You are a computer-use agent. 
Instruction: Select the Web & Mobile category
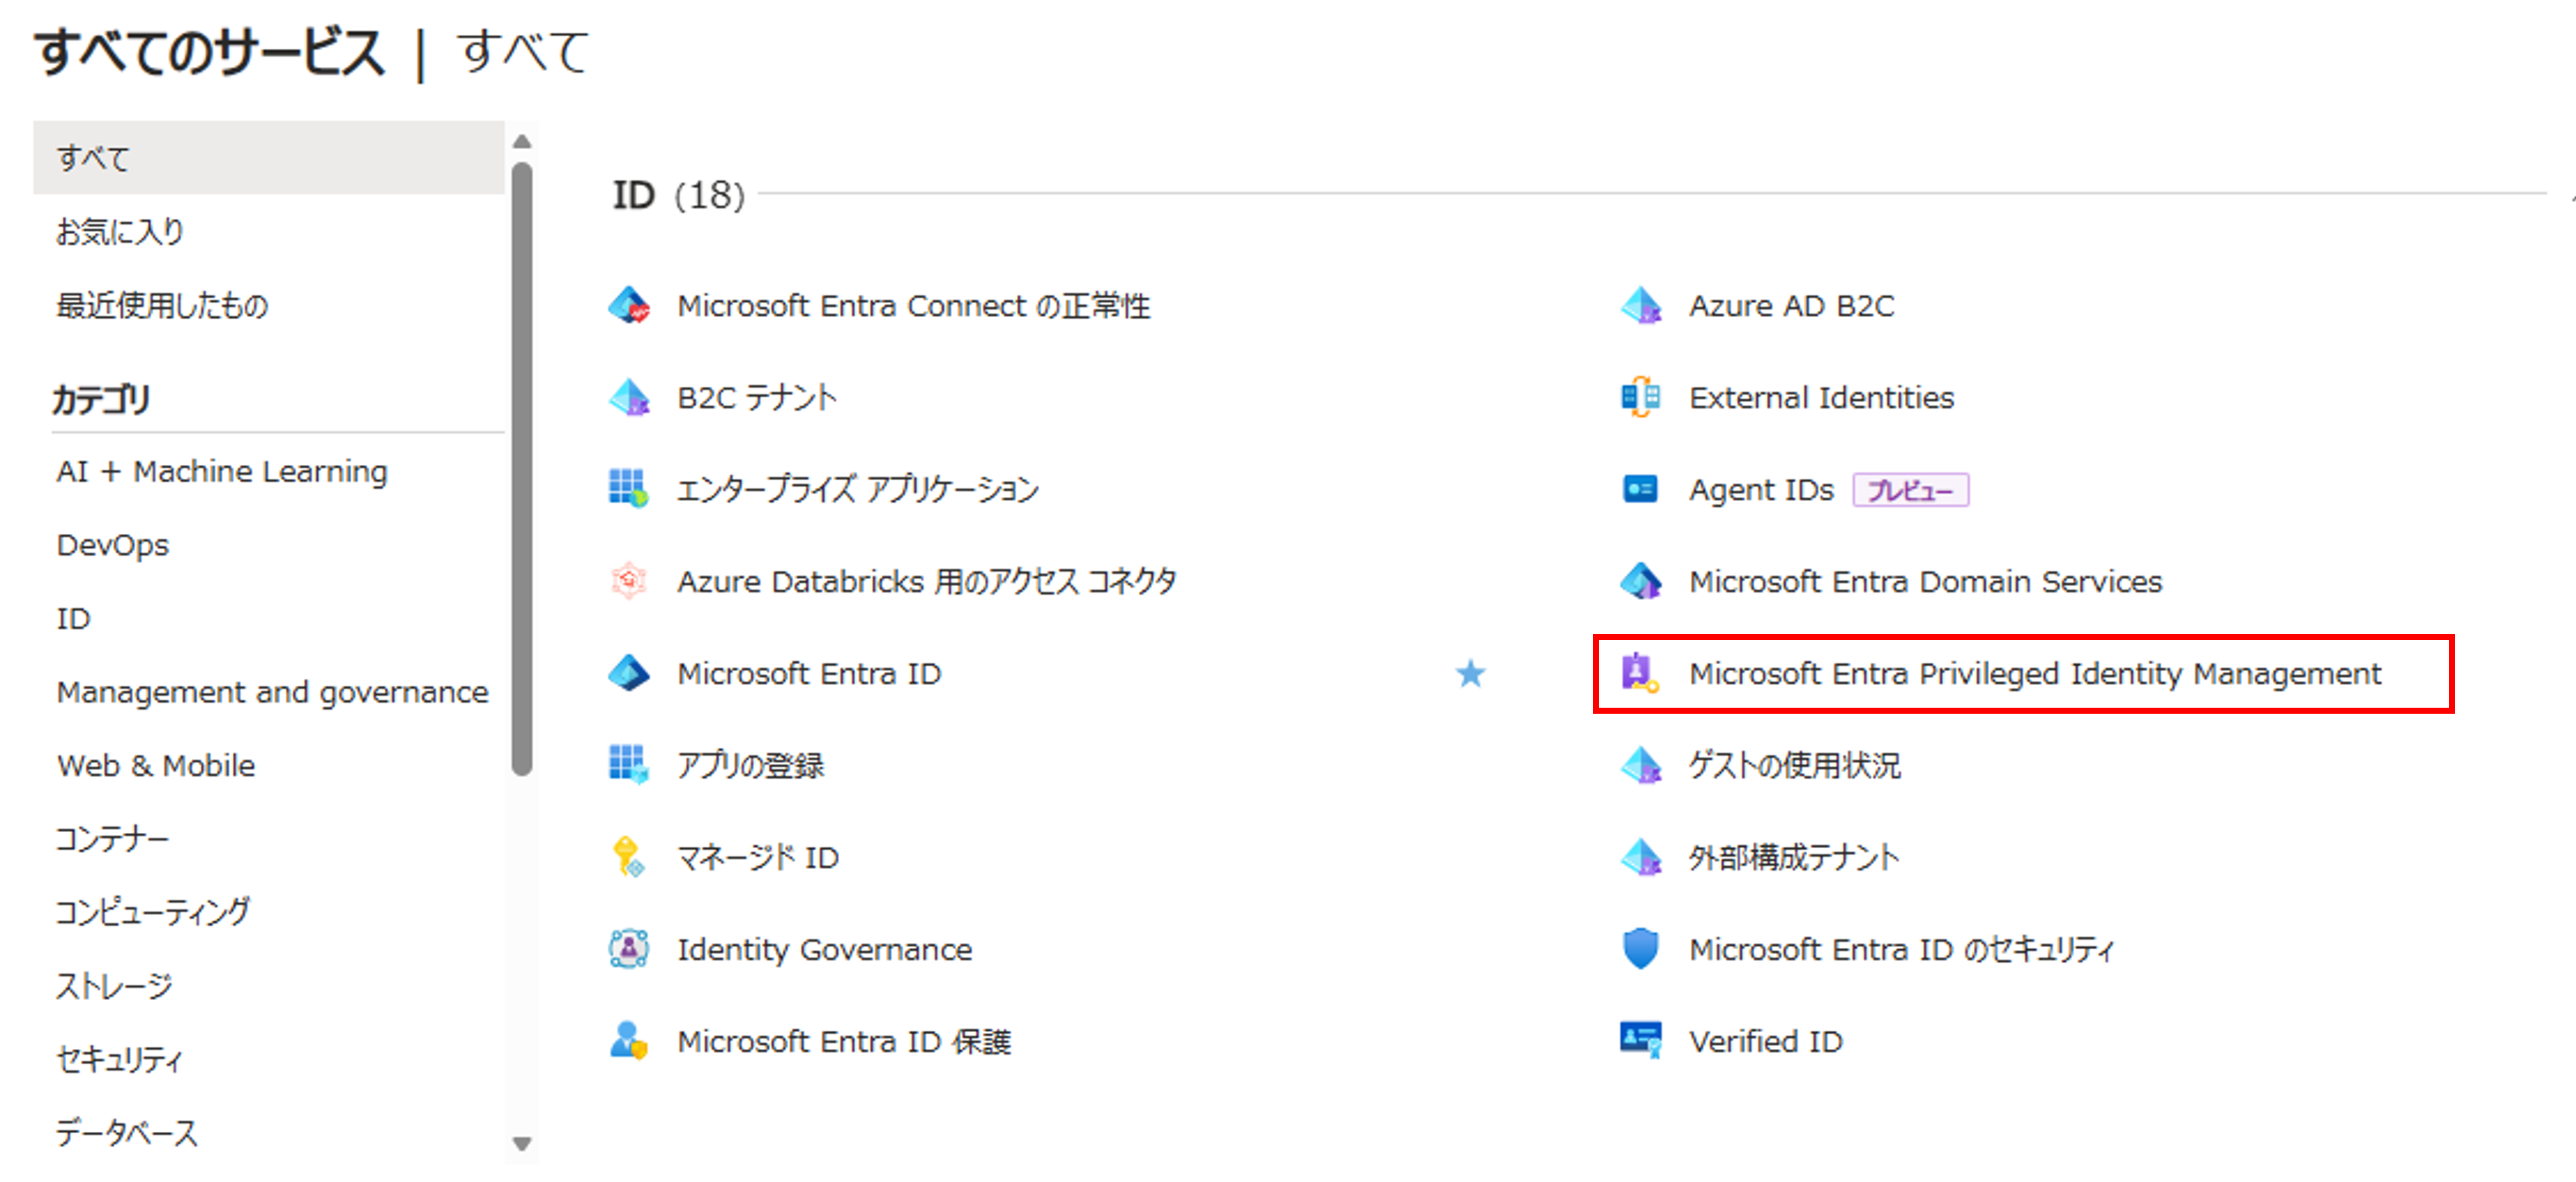point(156,766)
